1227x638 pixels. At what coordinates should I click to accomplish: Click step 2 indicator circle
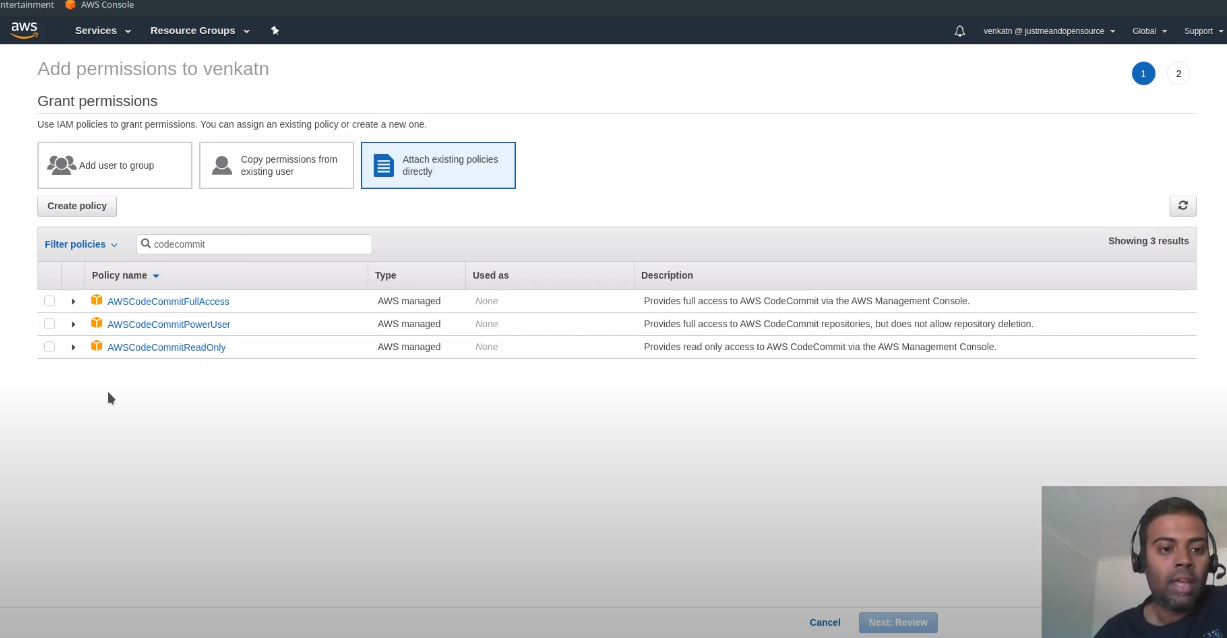pyautogui.click(x=1179, y=73)
